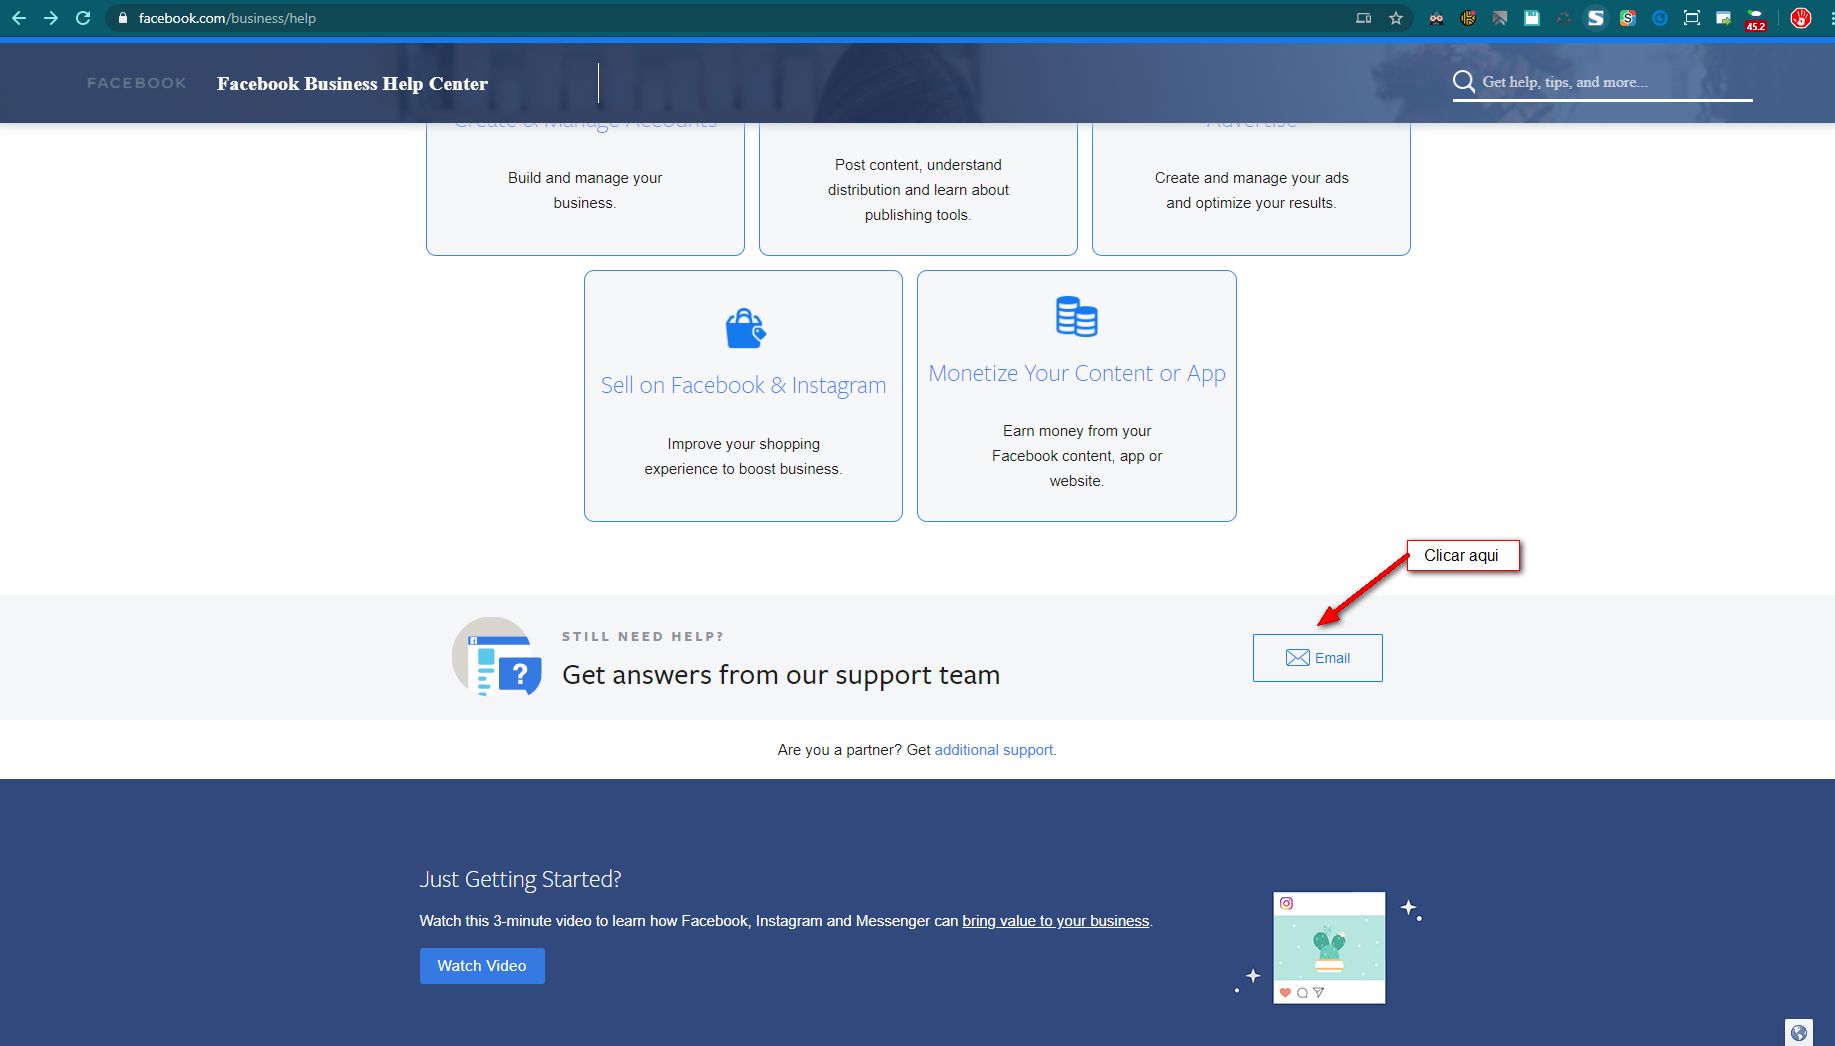Click 'Get answers from our support team' heading
Screen dimensions: 1835x1046
point(781,675)
